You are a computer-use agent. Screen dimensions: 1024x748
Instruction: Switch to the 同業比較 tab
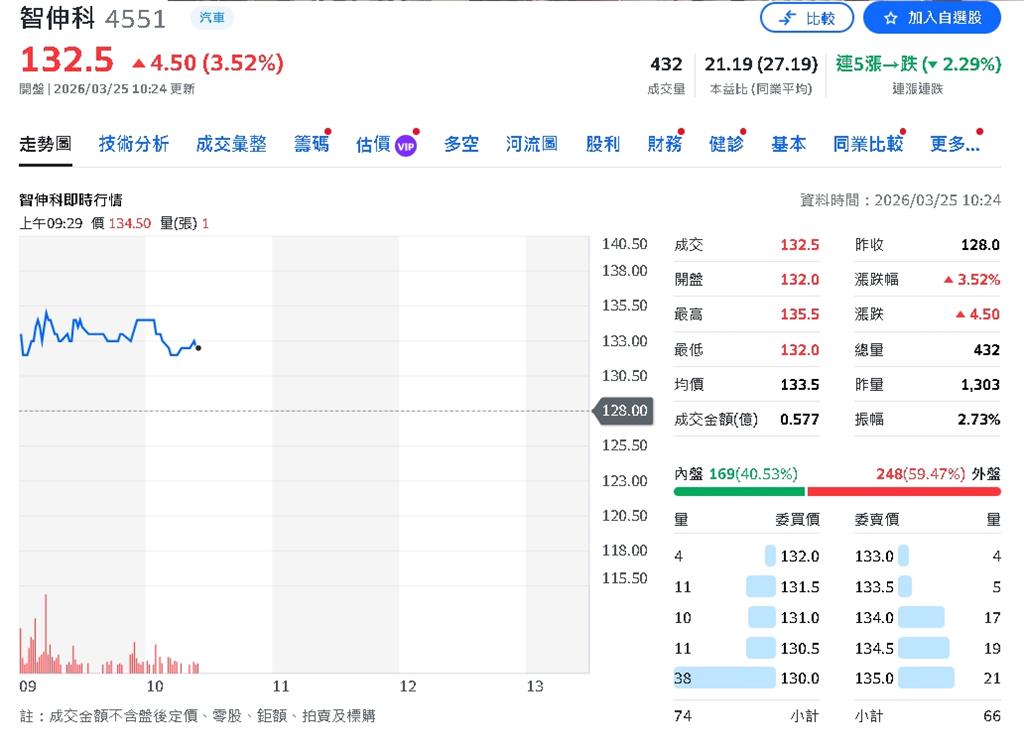click(866, 144)
